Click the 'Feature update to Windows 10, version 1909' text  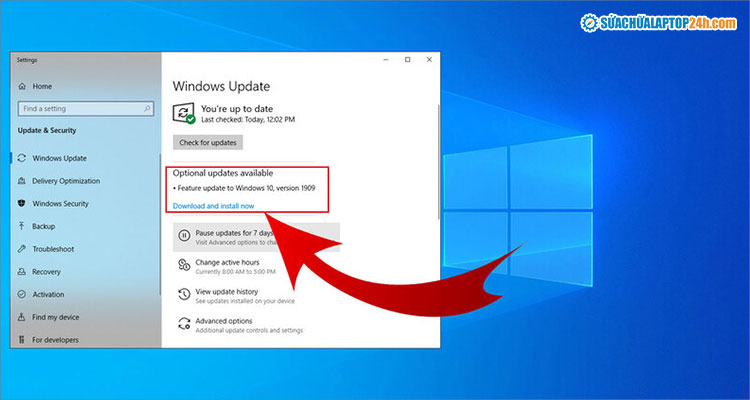(x=244, y=189)
